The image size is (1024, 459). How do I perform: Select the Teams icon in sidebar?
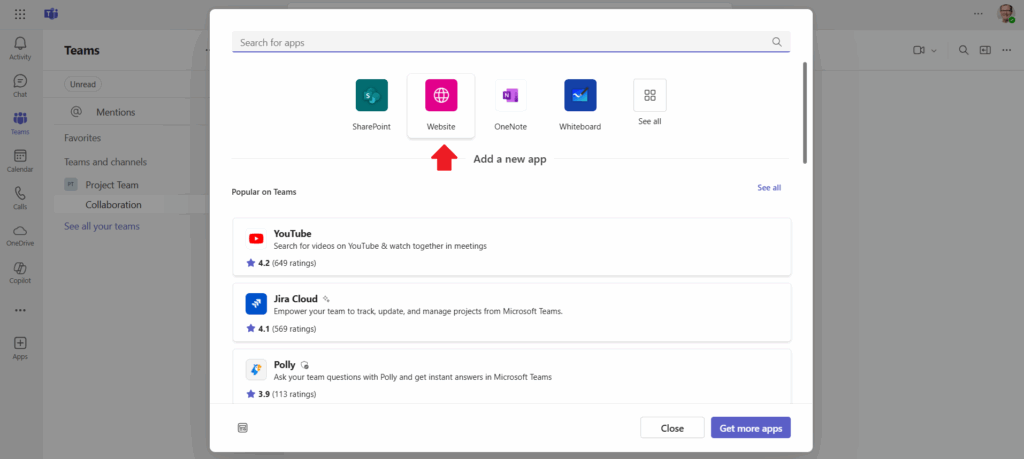pos(20,123)
